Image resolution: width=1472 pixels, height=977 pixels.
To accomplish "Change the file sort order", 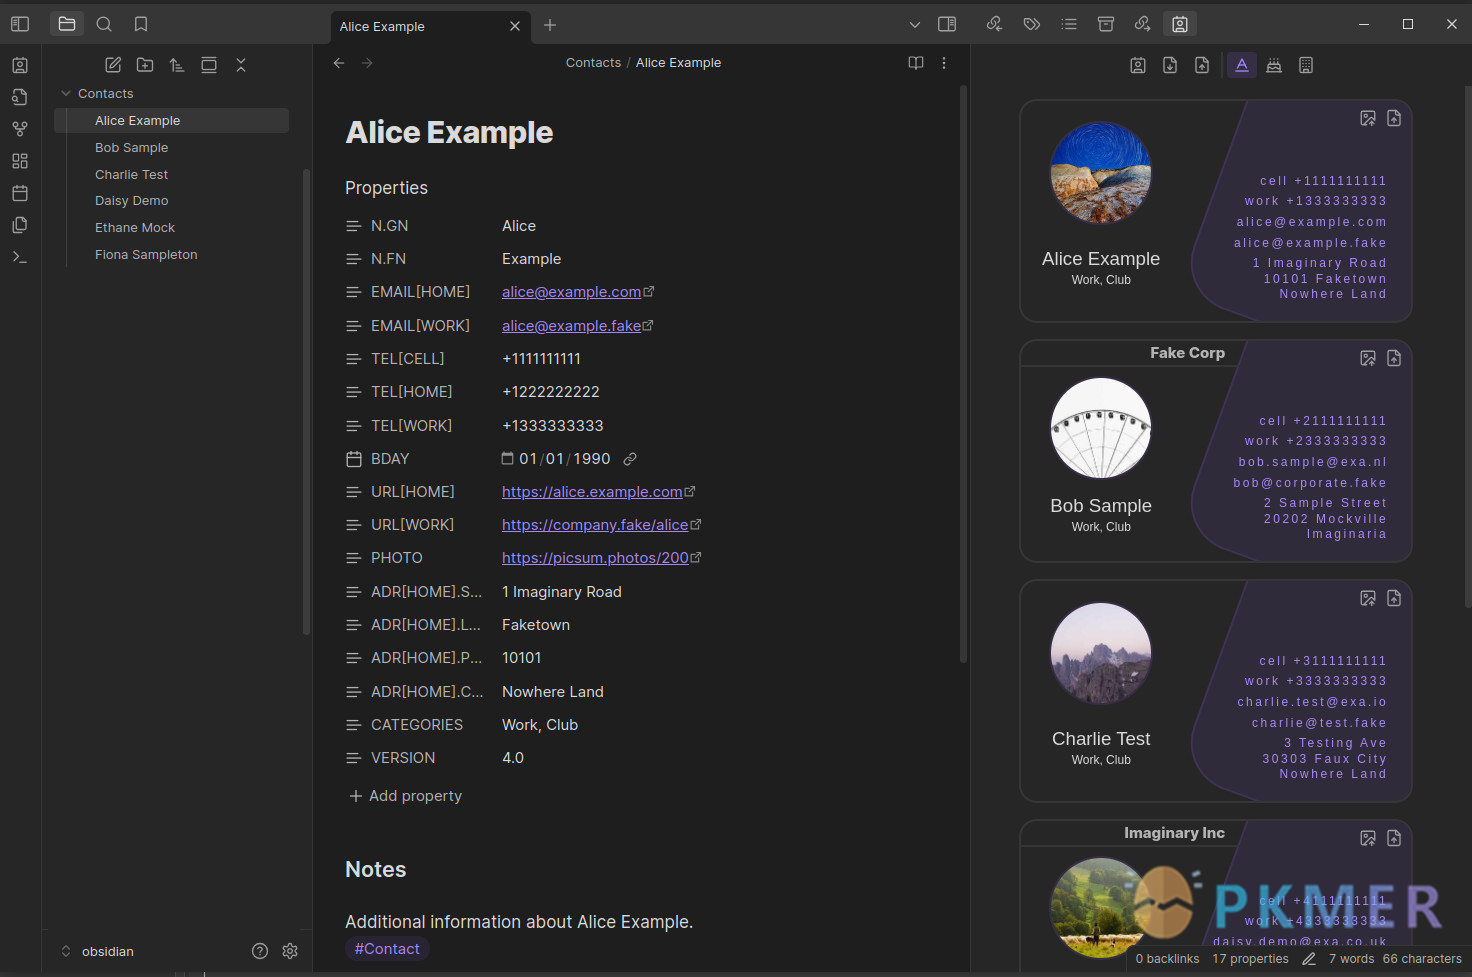I will 177,65.
